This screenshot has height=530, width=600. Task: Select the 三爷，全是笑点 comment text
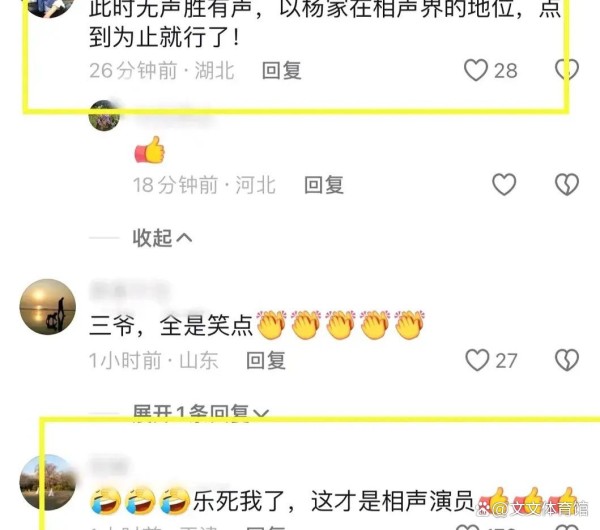(x=257, y=325)
